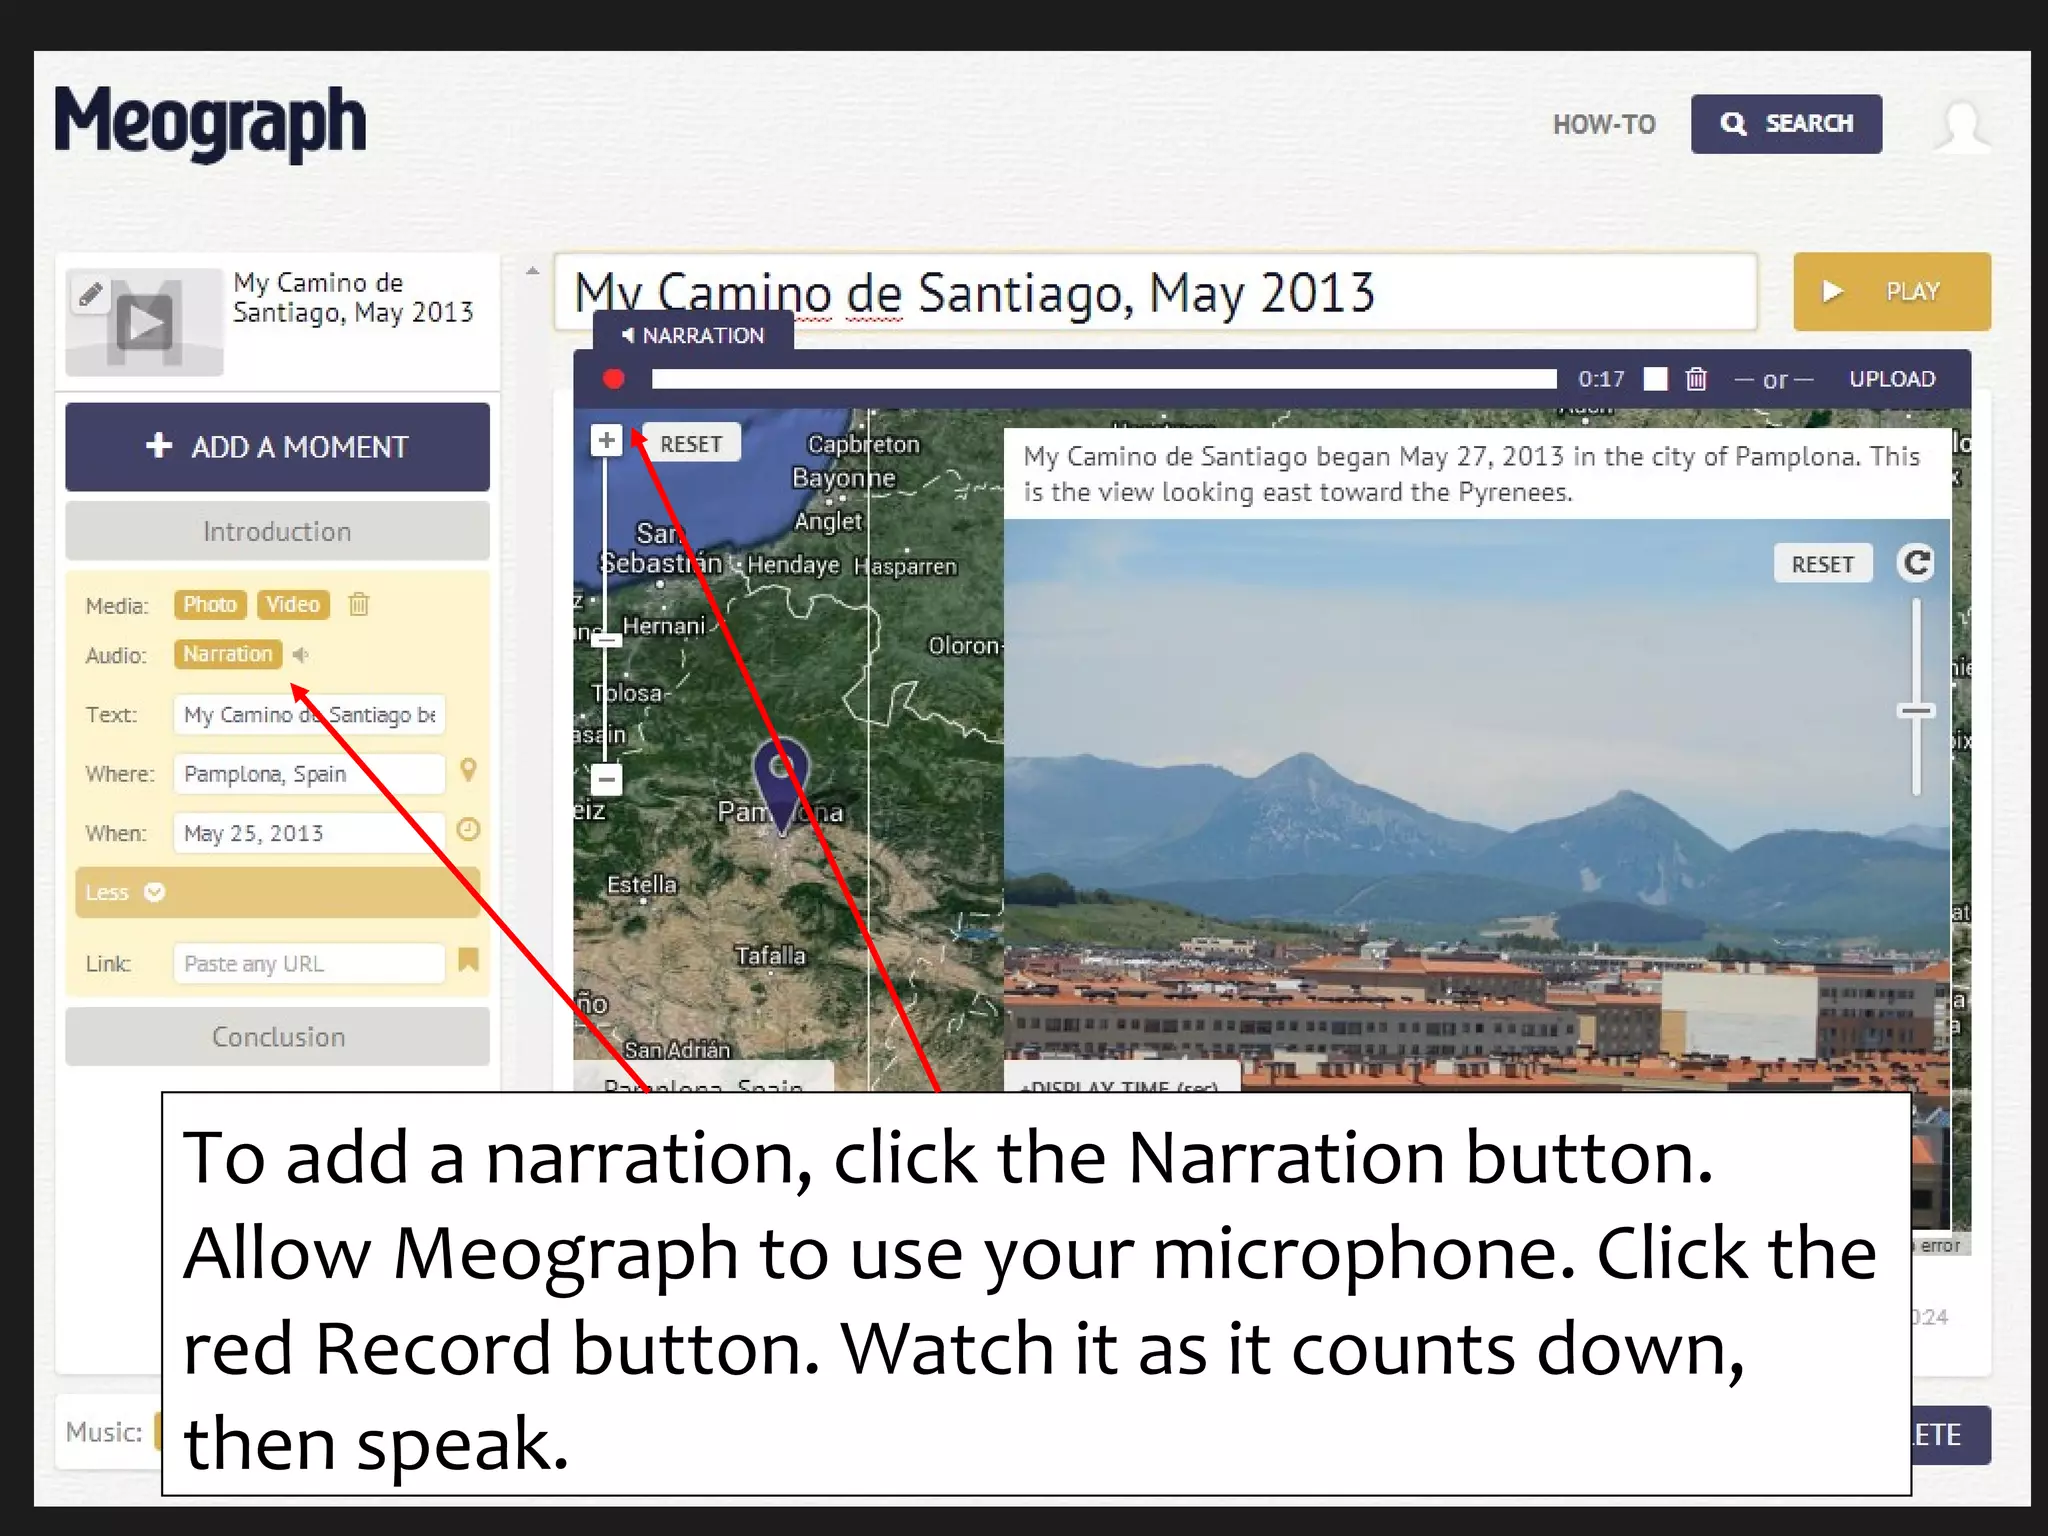Click the Pamplona map pin marker
The image size is (2048, 1536).
point(780,785)
